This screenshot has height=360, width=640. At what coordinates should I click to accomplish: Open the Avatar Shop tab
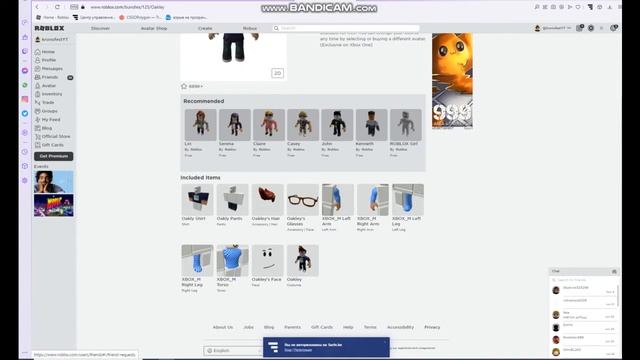pos(154,28)
